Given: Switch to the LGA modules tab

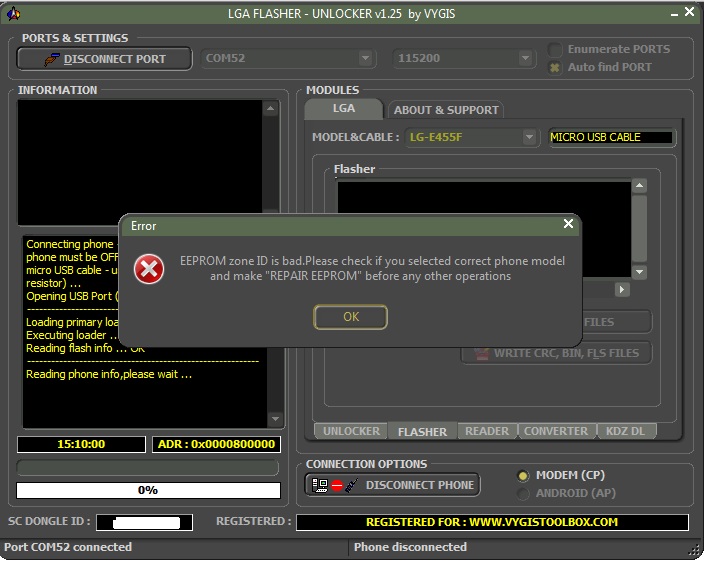Looking at the screenshot, I should click(344, 109).
